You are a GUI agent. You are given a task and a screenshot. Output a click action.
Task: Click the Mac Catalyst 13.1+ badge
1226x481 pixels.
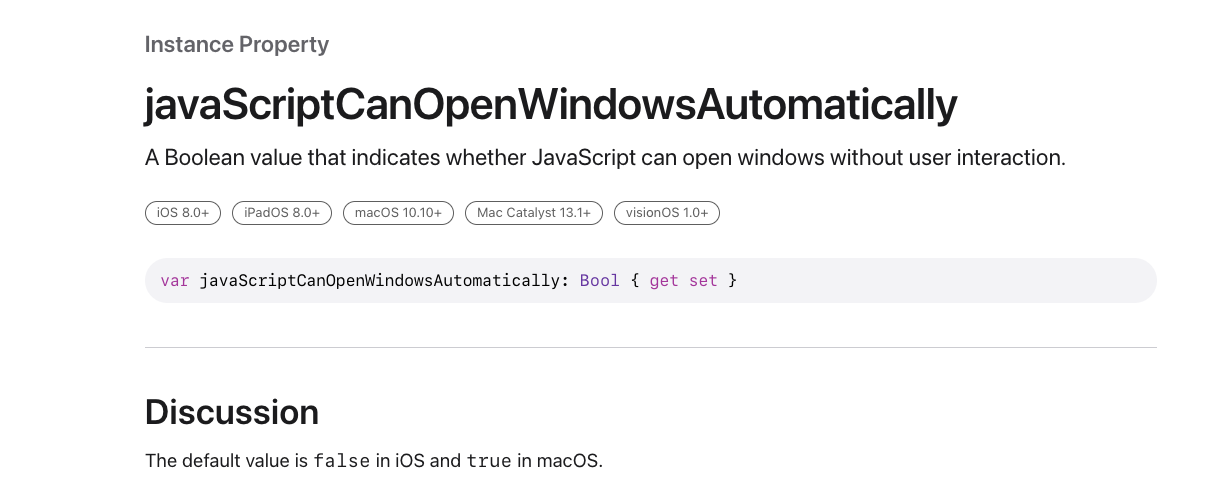(534, 212)
